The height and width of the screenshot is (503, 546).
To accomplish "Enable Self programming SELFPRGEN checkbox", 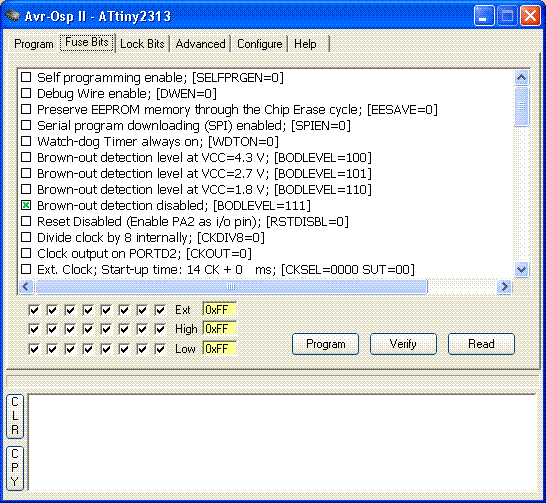I will click(26, 77).
